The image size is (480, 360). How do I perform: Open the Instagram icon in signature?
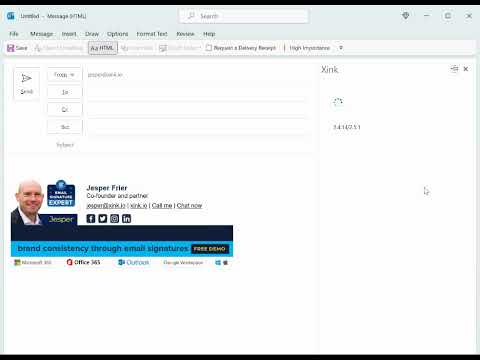pos(114,219)
